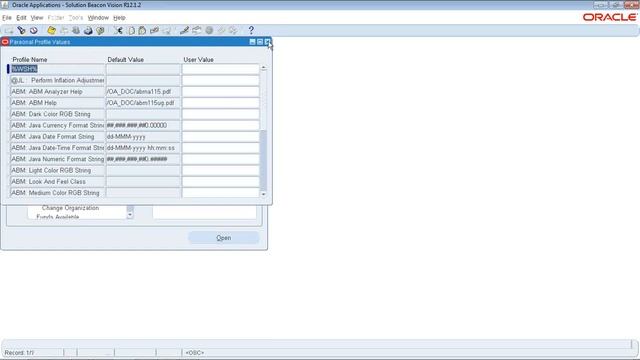Click the Delete record toolbar icon
This screenshot has height=360, width=640.
coord(167,31)
